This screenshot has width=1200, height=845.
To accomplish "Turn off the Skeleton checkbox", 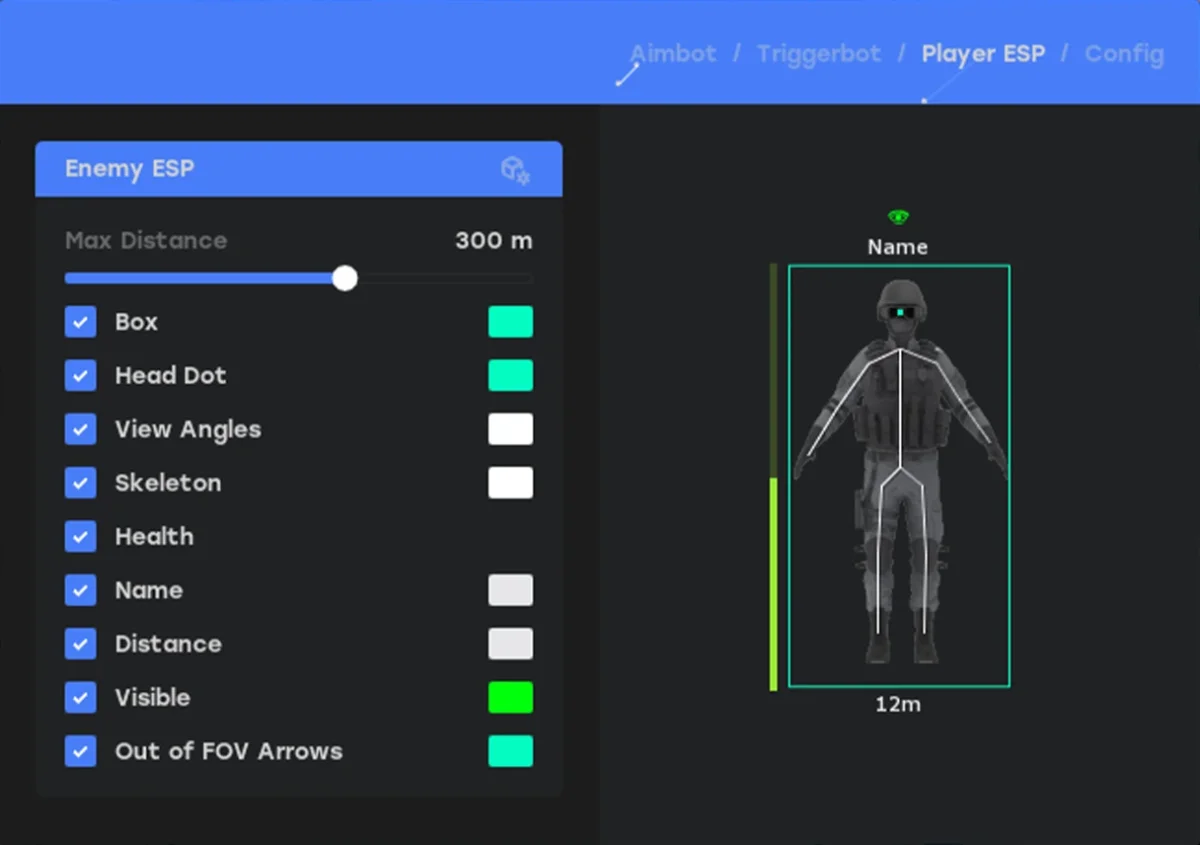I will click(x=81, y=483).
